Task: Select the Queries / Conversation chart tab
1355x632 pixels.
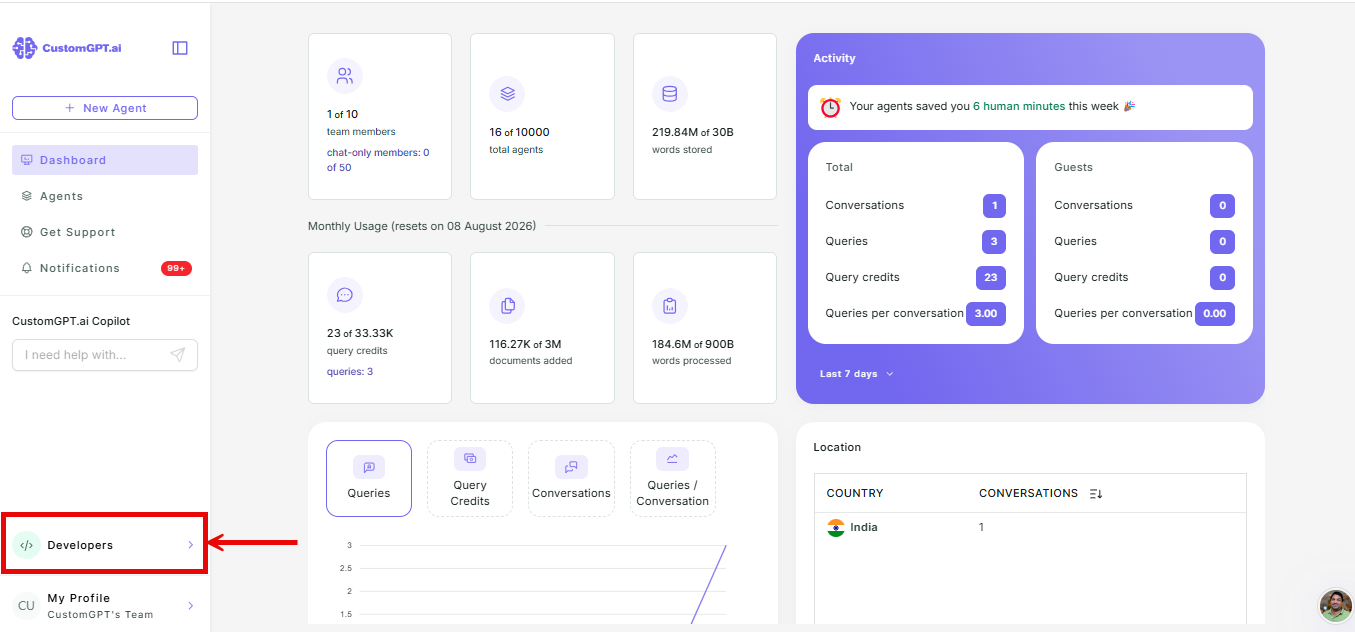Action: coord(672,478)
